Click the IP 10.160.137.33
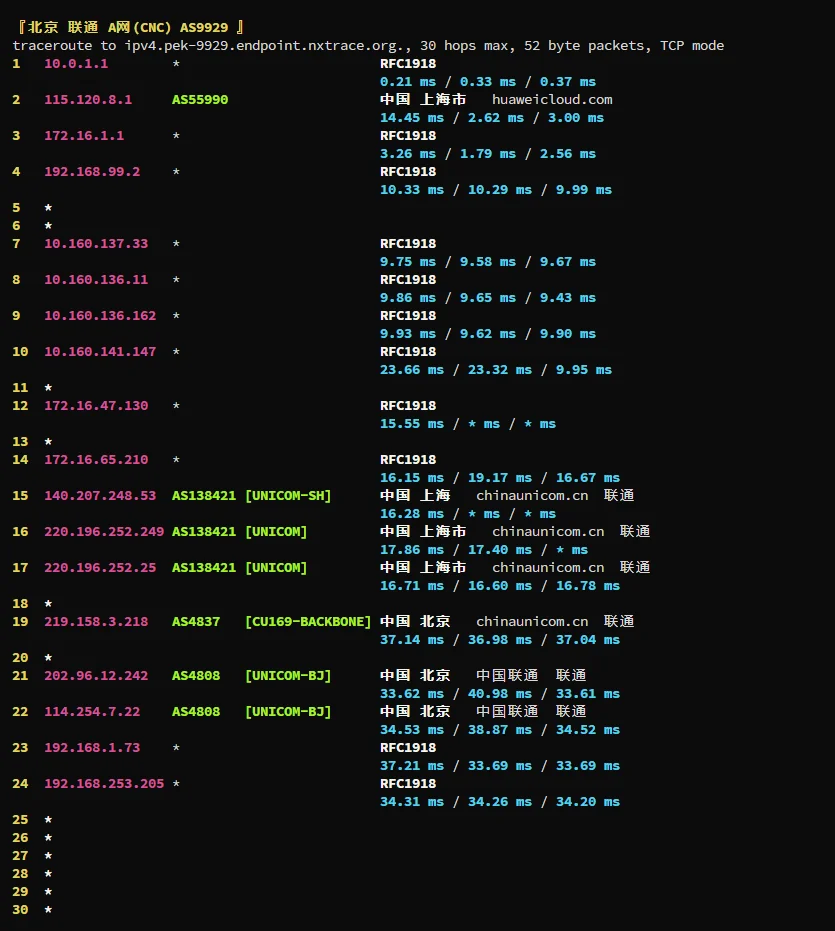Viewport: 835px width, 931px height. [x=96, y=244]
